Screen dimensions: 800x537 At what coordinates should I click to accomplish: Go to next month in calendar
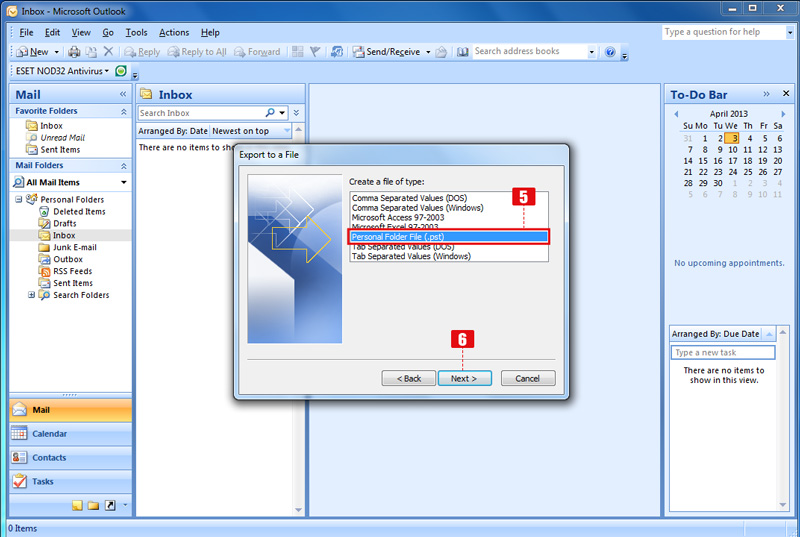pos(783,114)
